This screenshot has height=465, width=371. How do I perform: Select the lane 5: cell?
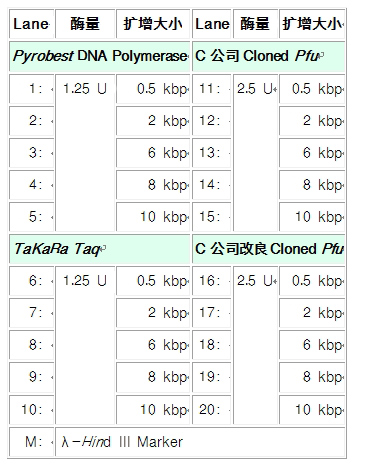(32, 217)
